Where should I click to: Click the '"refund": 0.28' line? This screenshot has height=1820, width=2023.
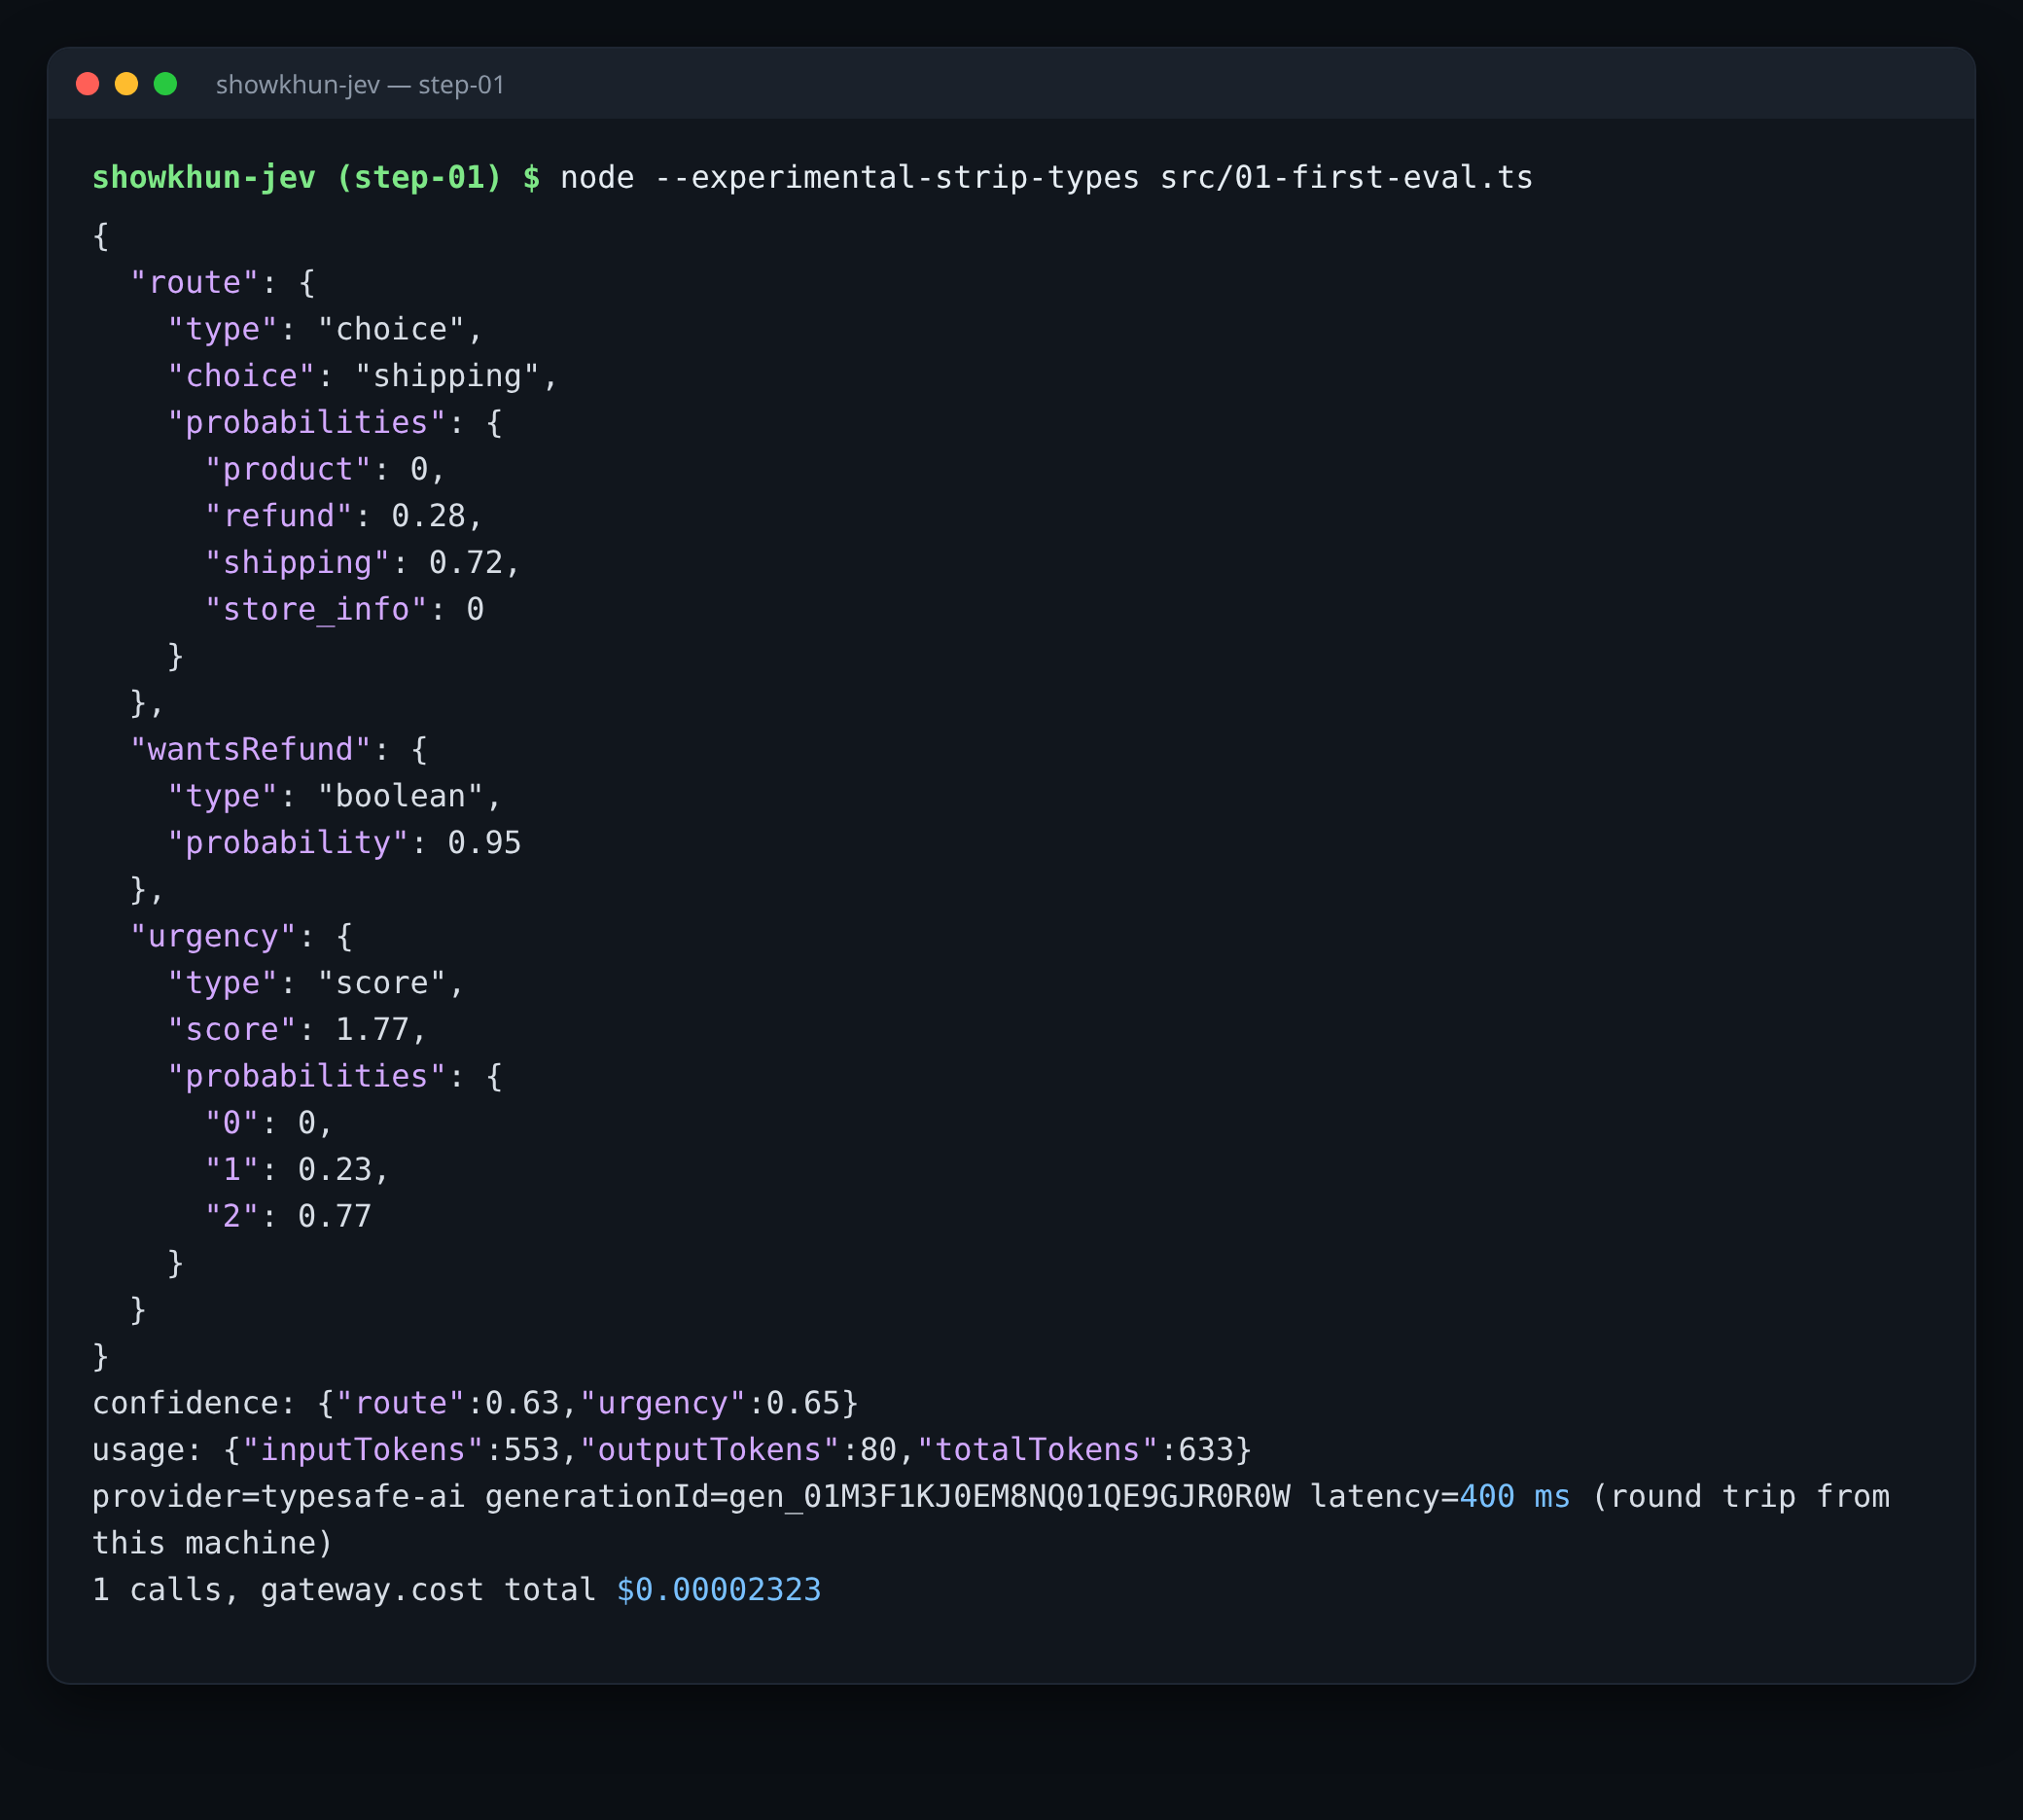tap(344, 516)
